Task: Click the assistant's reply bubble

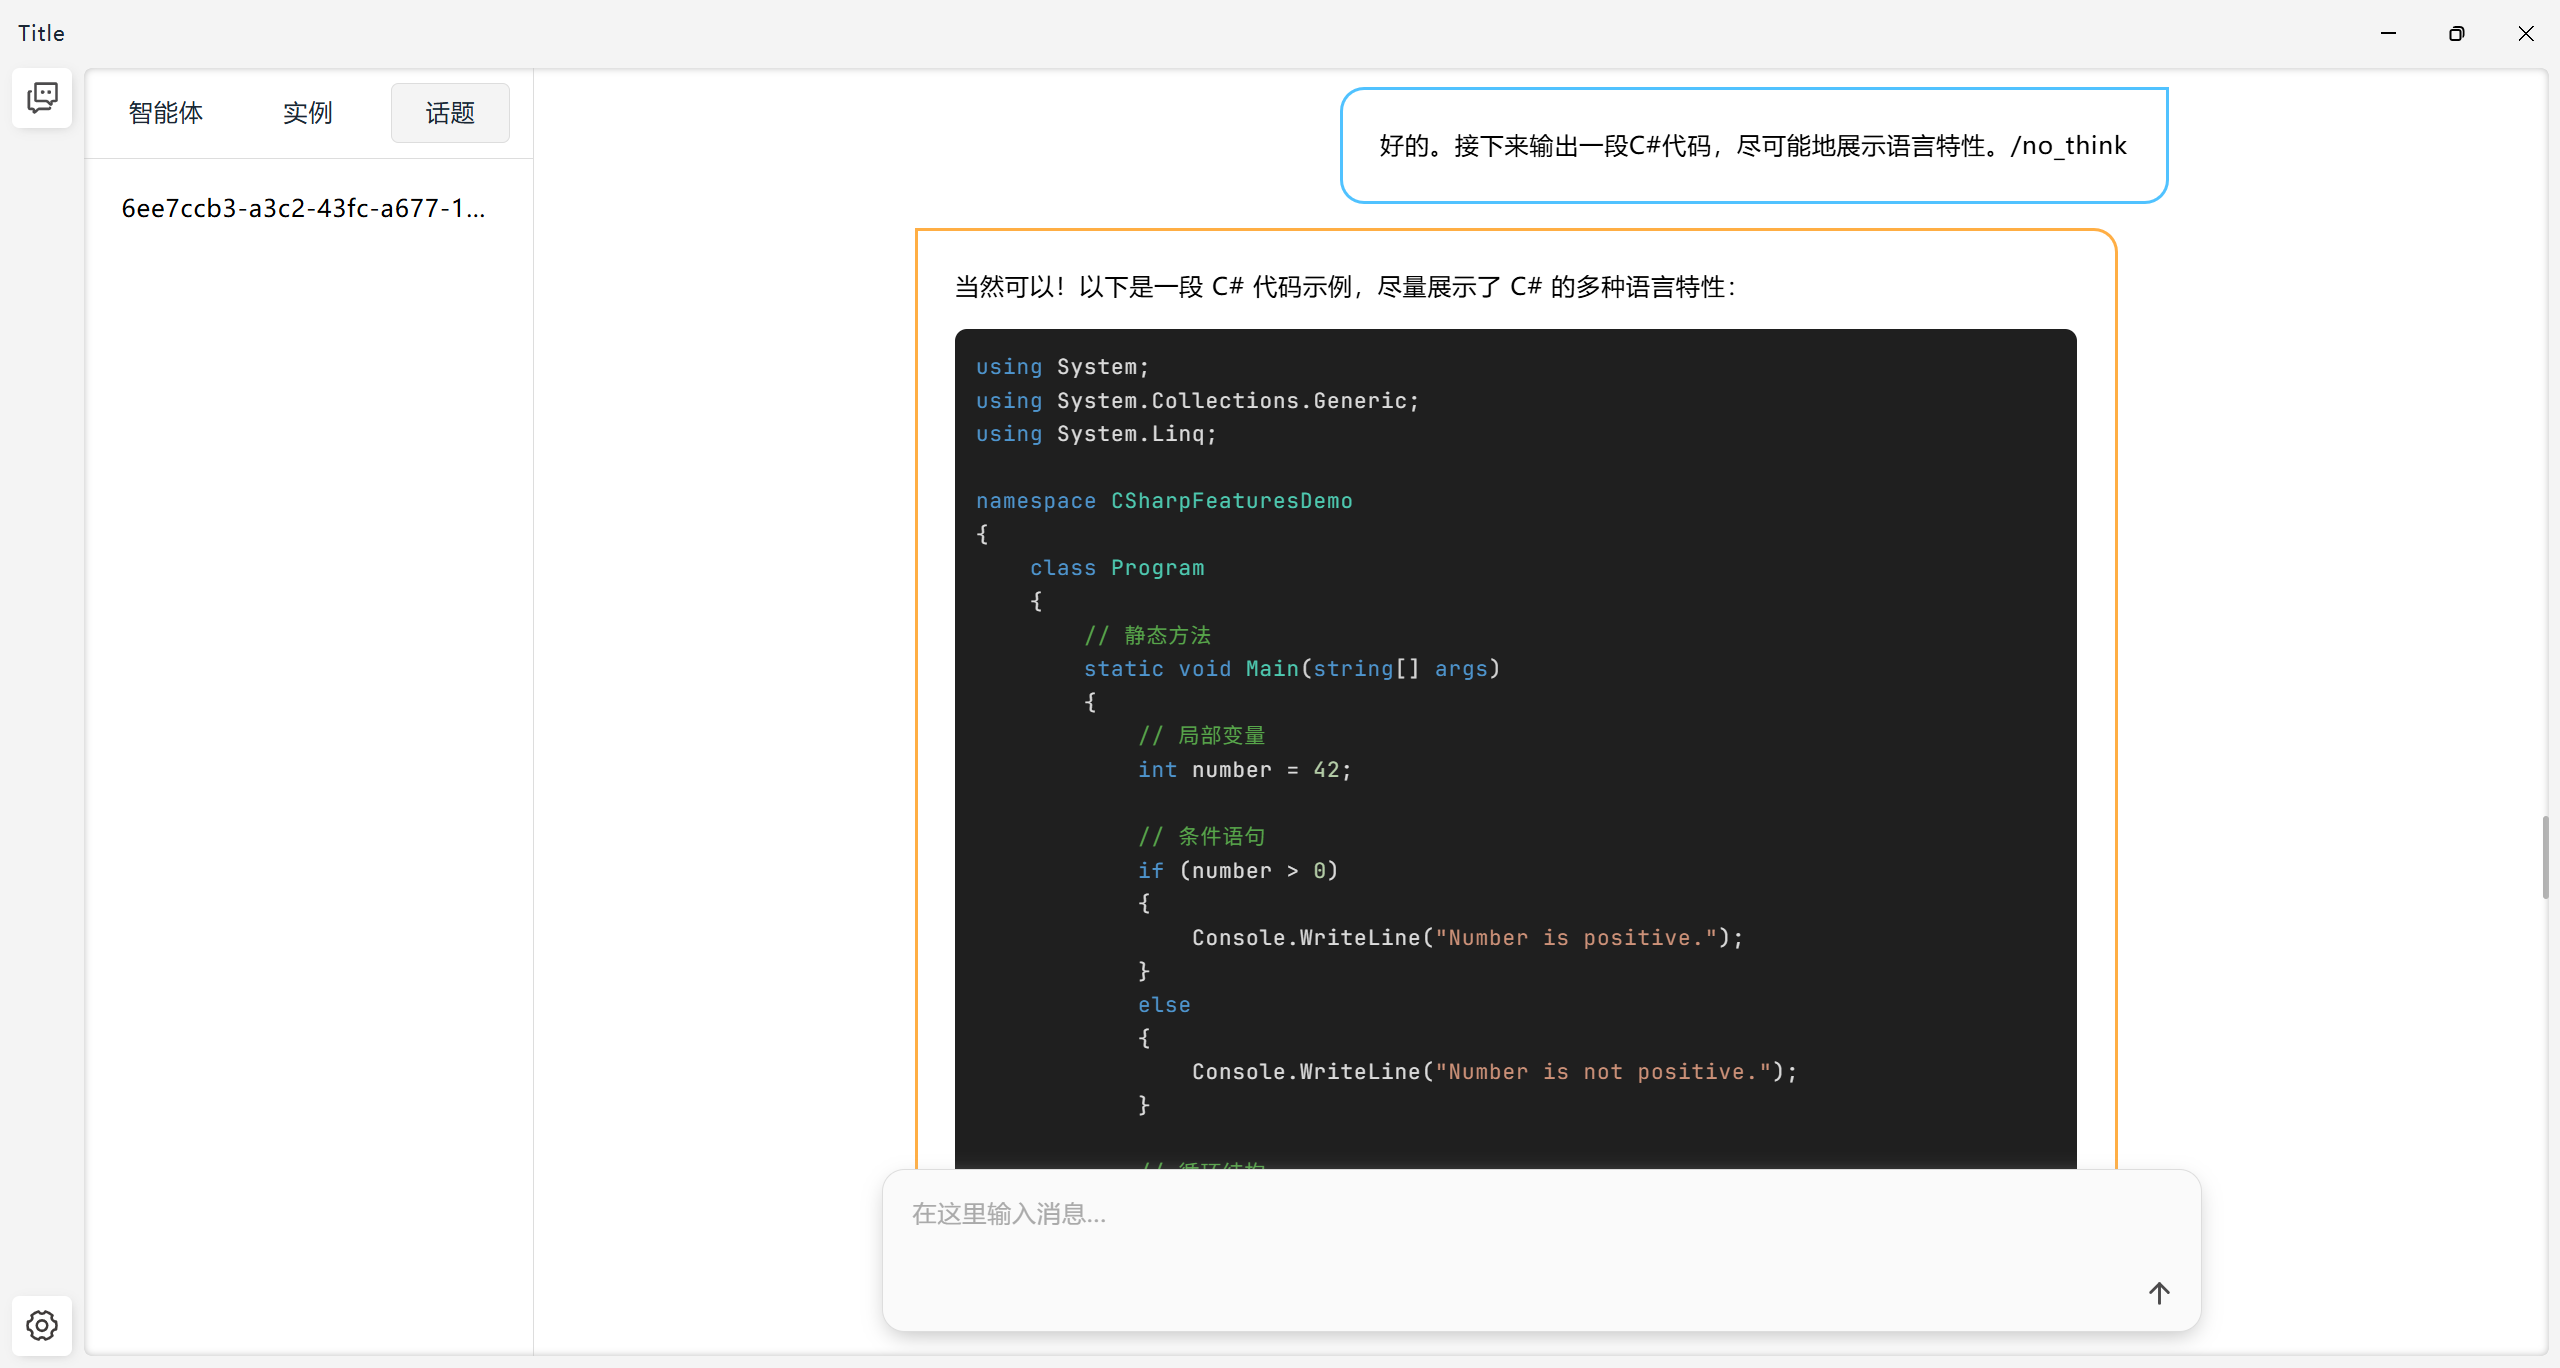Action: (1340, 287)
